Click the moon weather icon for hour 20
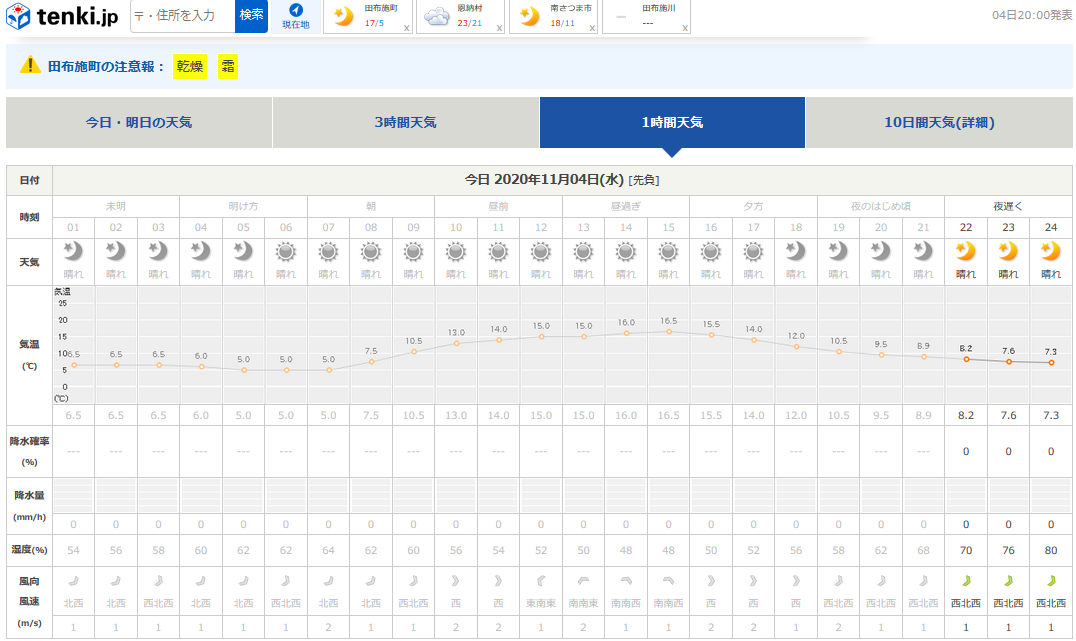Screen dimensions: 1076x641 click(881, 252)
